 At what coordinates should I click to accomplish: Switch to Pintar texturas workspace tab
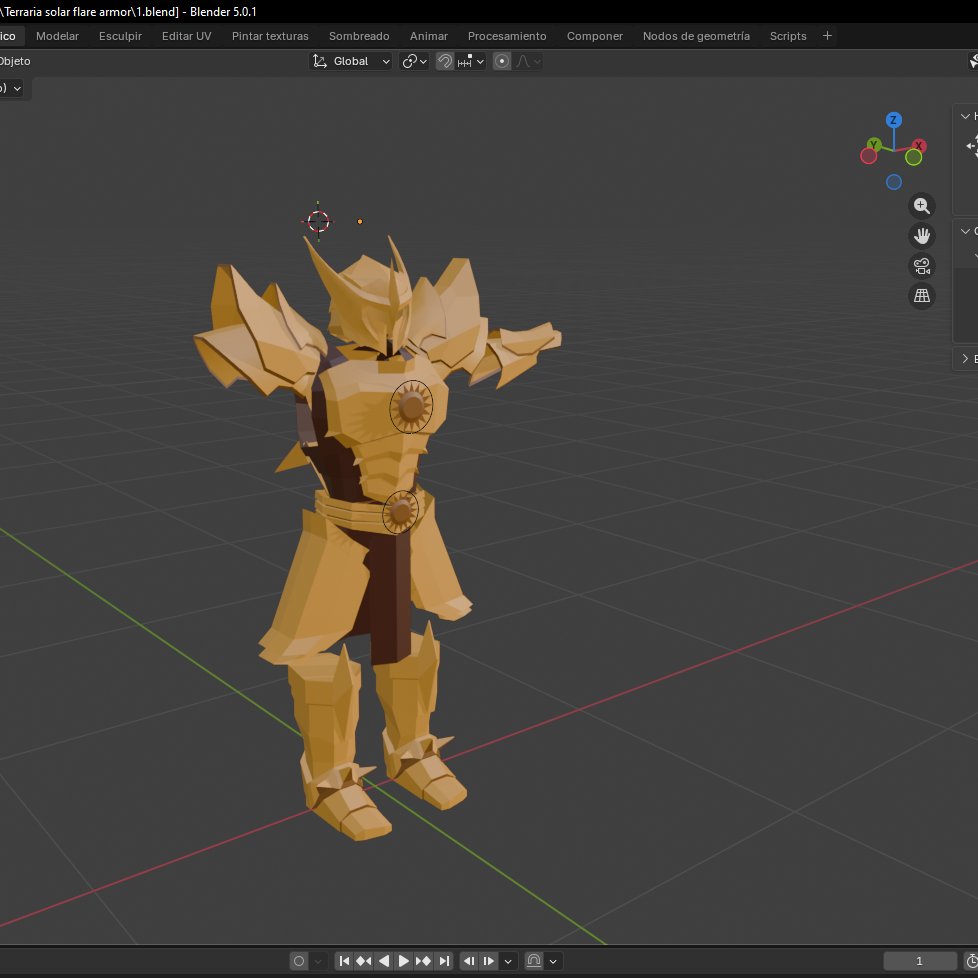pyautogui.click(x=270, y=36)
